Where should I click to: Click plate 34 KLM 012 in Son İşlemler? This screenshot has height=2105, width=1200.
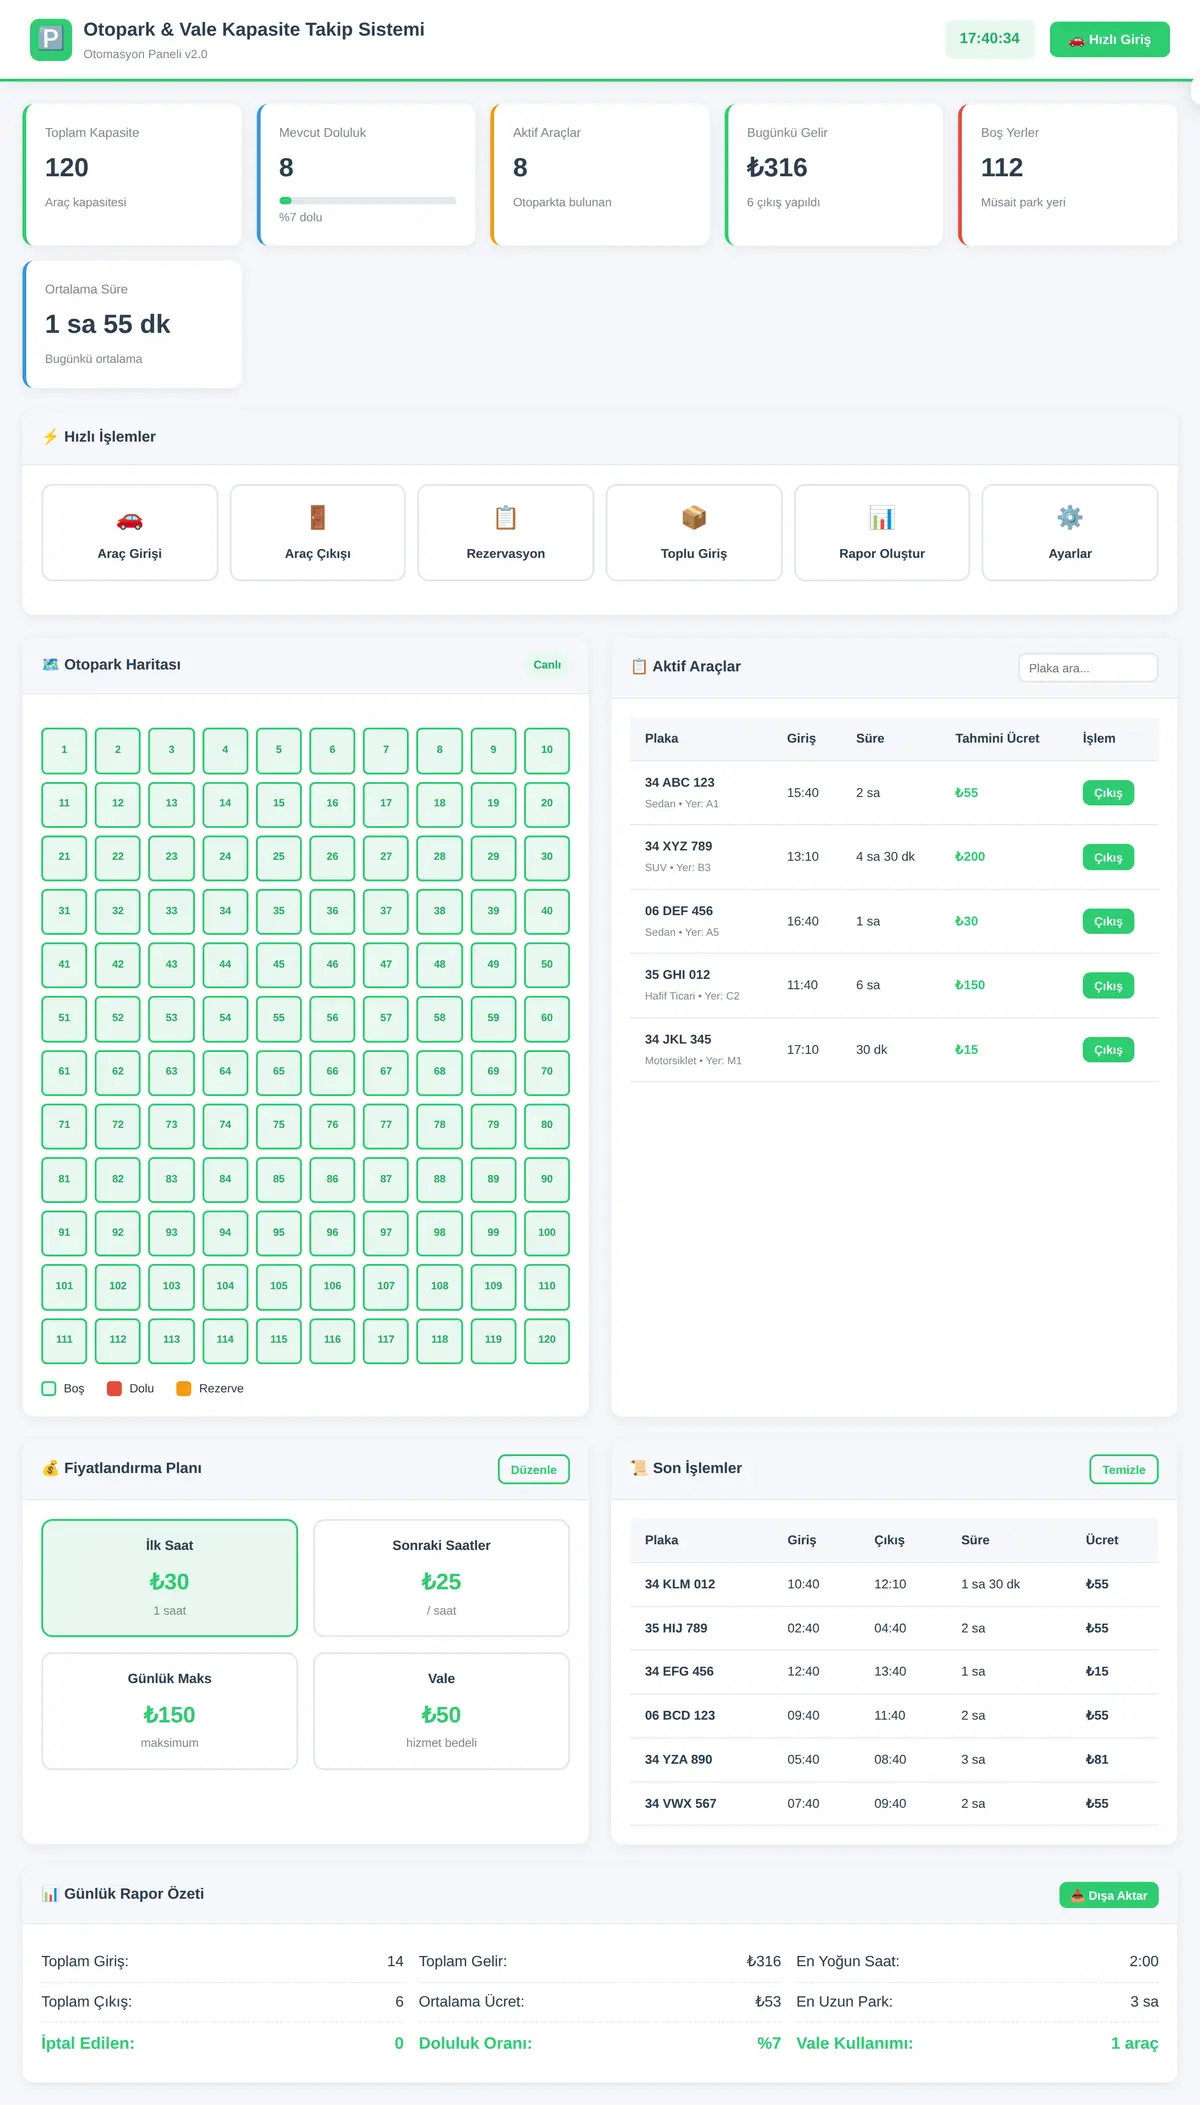click(x=680, y=1584)
